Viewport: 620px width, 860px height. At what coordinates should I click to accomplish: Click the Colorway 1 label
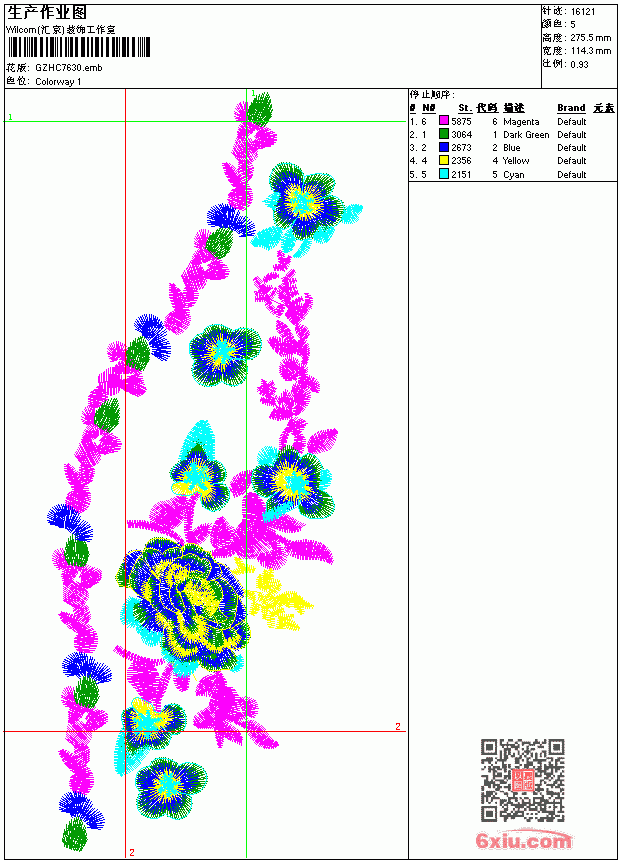click(x=58, y=82)
